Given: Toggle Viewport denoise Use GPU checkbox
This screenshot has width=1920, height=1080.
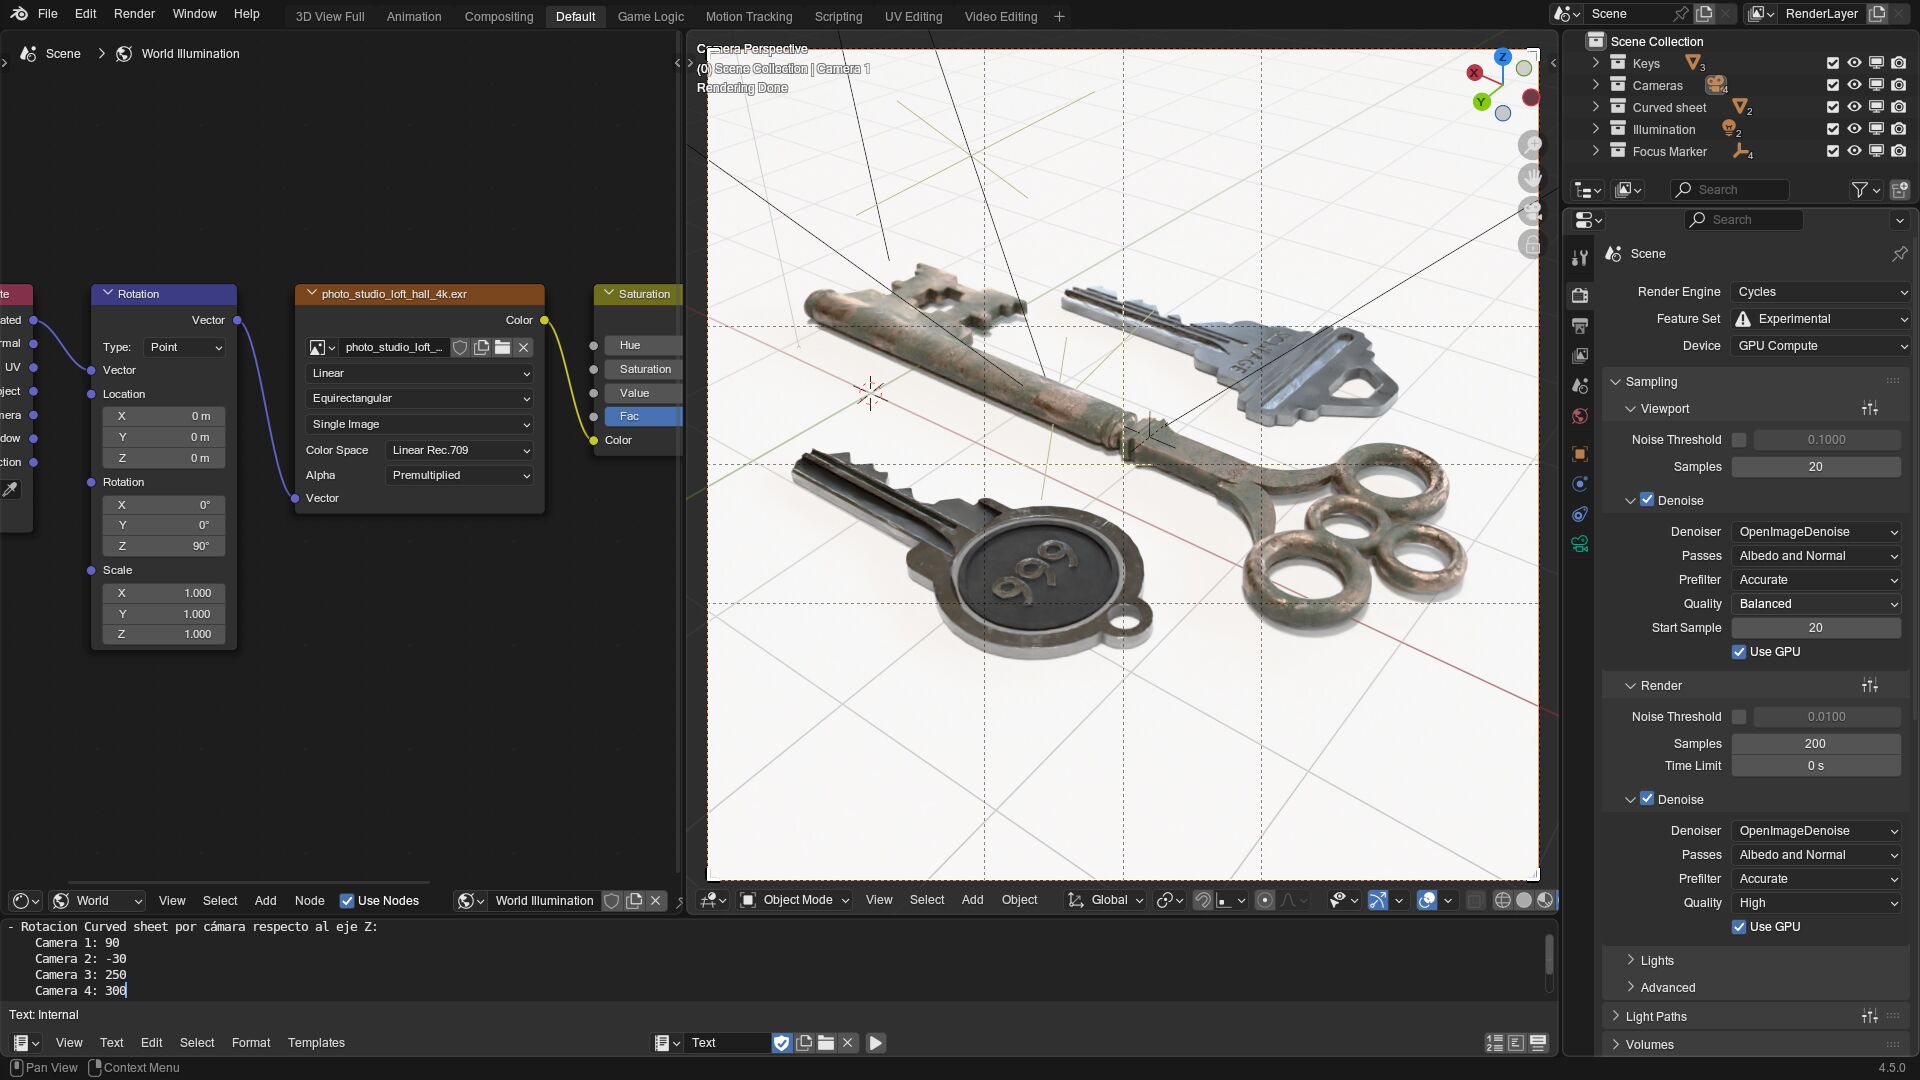Looking at the screenshot, I should (1739, 652).
